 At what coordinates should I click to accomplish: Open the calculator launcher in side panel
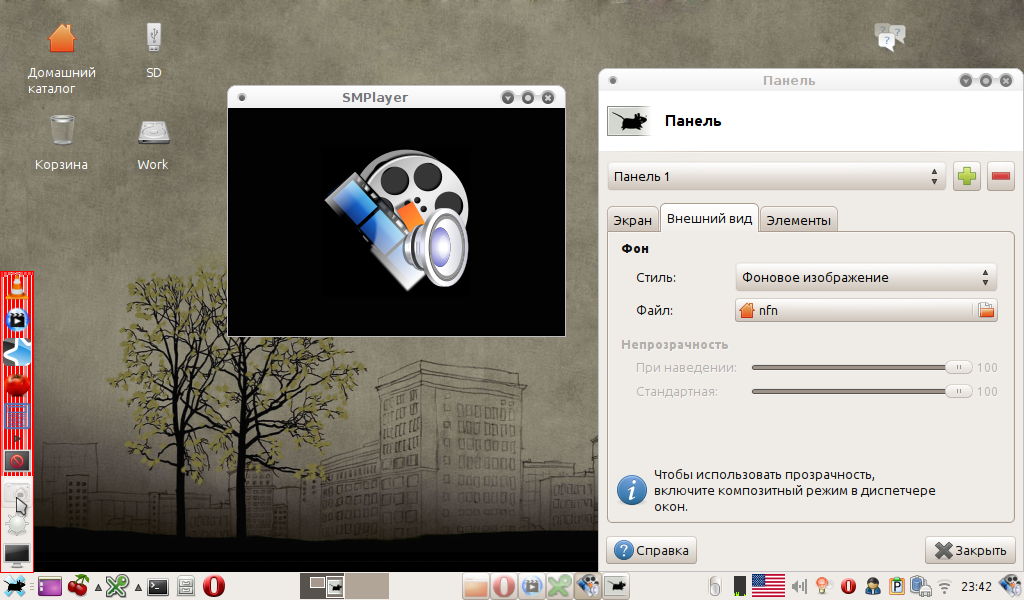(x=17, y=417)
